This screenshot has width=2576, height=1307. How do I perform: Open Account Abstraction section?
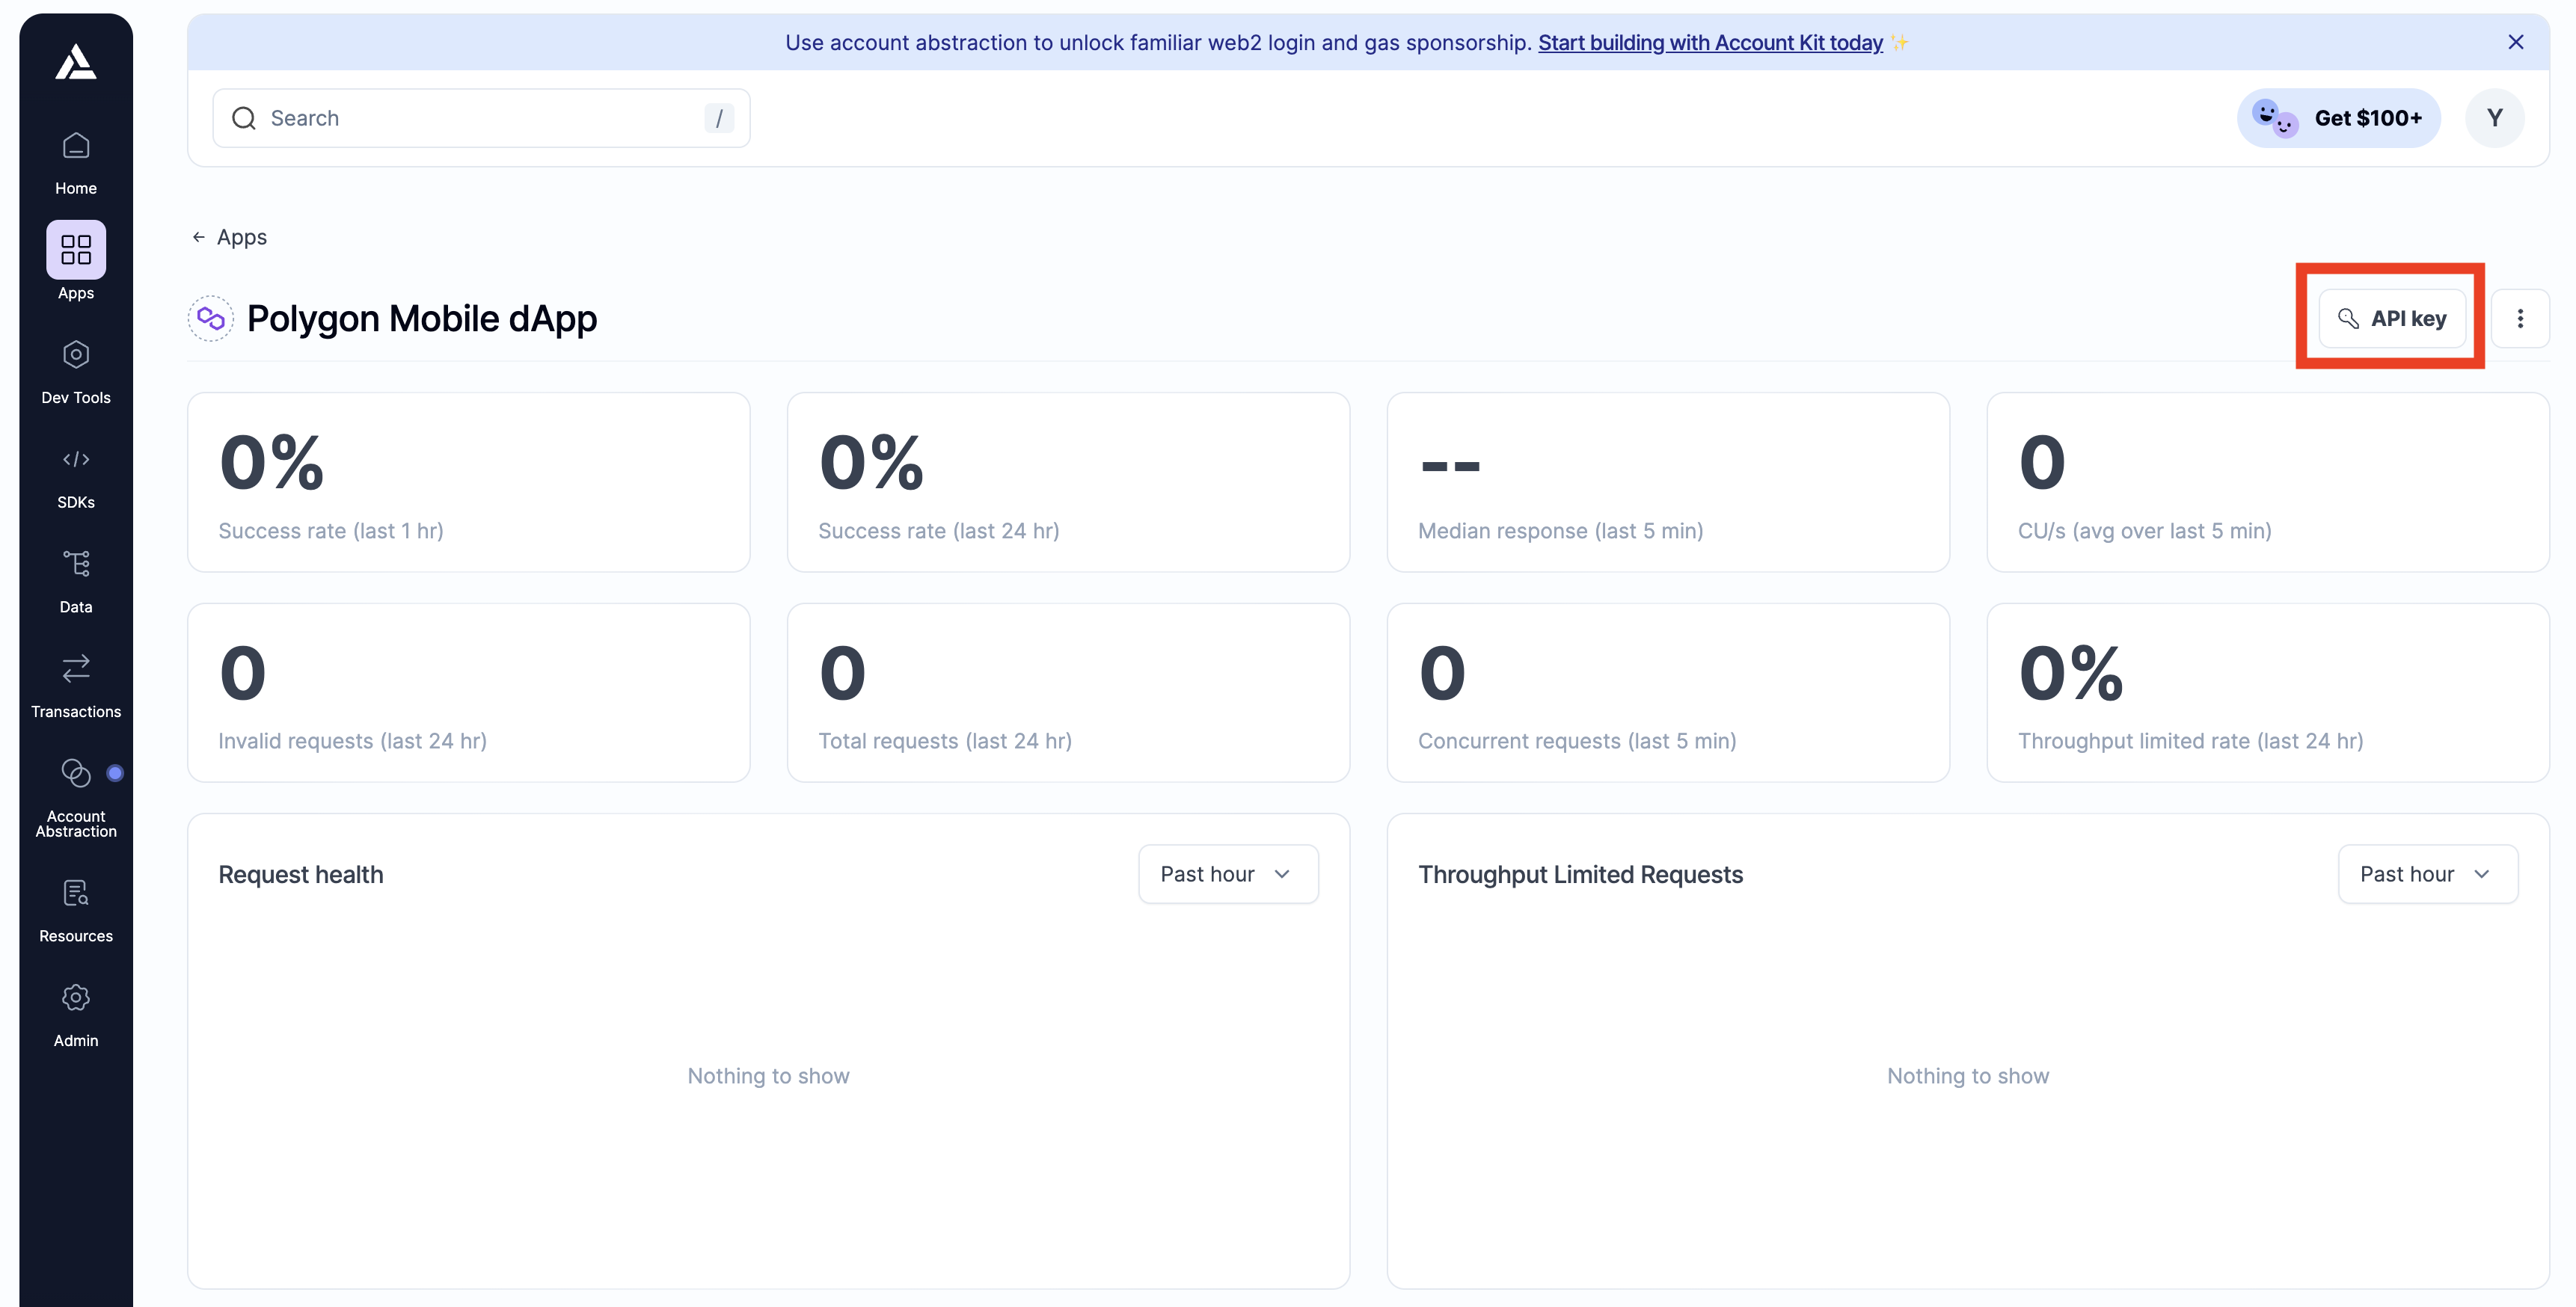click(76, 797)
